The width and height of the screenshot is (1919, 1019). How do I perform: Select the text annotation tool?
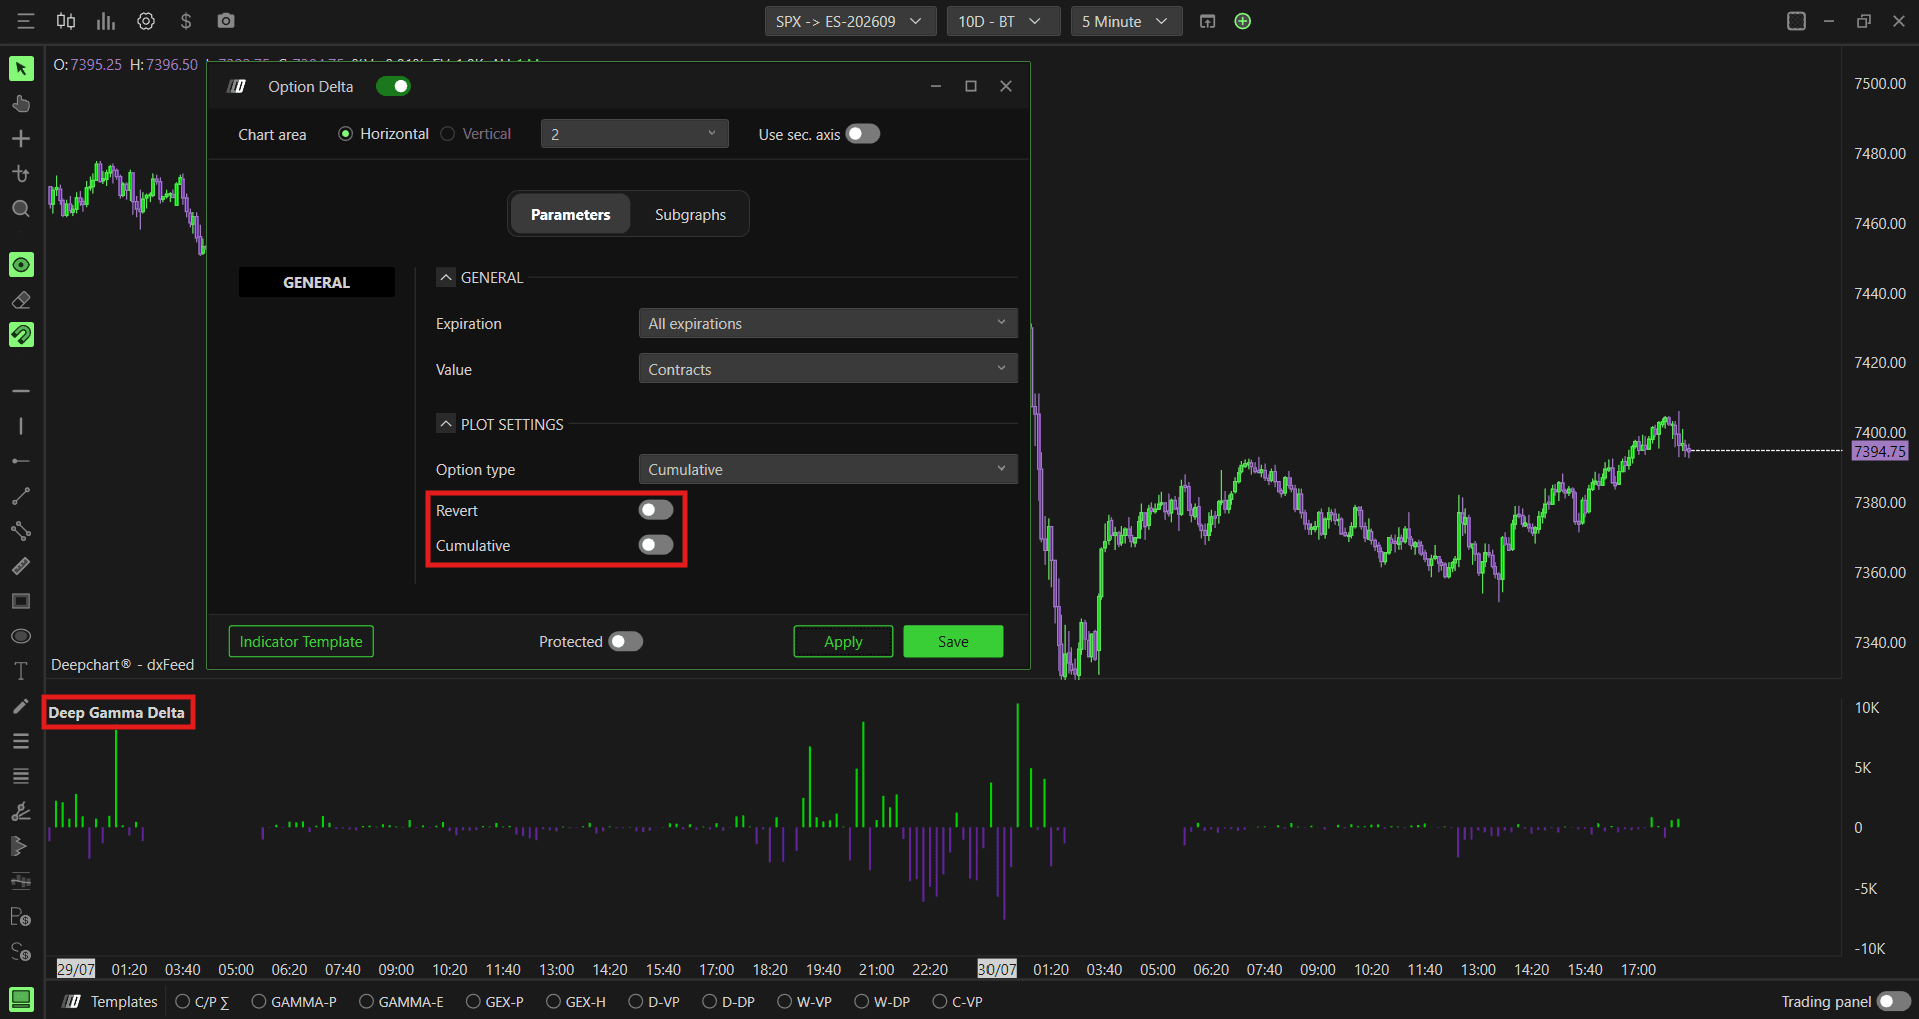(21, 671)
